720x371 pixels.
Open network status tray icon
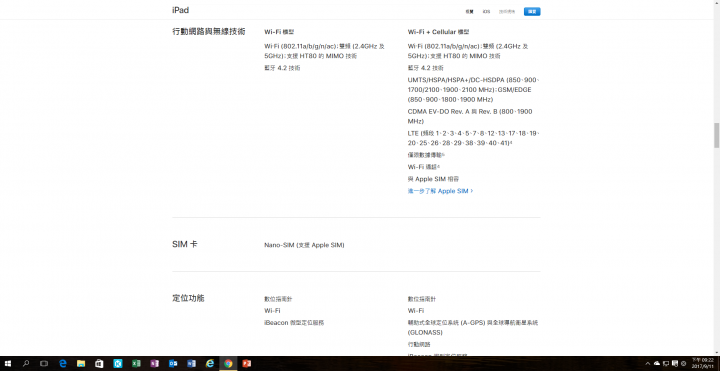coord(666,364)
